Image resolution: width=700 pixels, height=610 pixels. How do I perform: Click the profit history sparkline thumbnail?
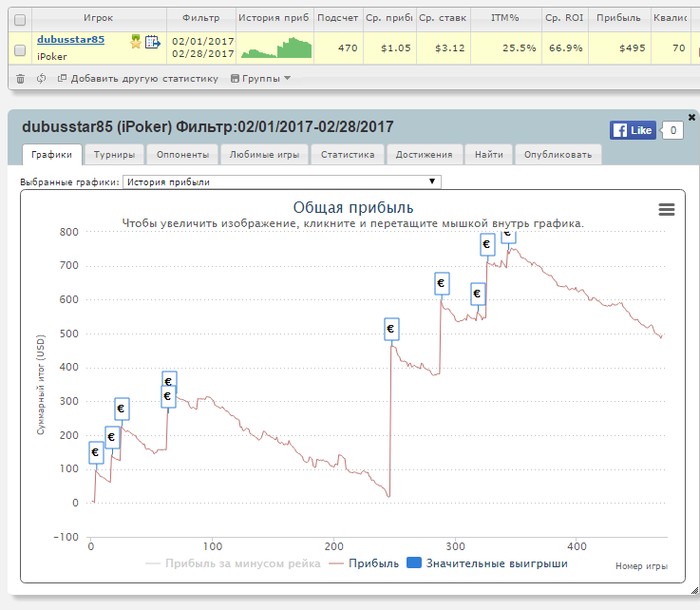tap(276, 48)
